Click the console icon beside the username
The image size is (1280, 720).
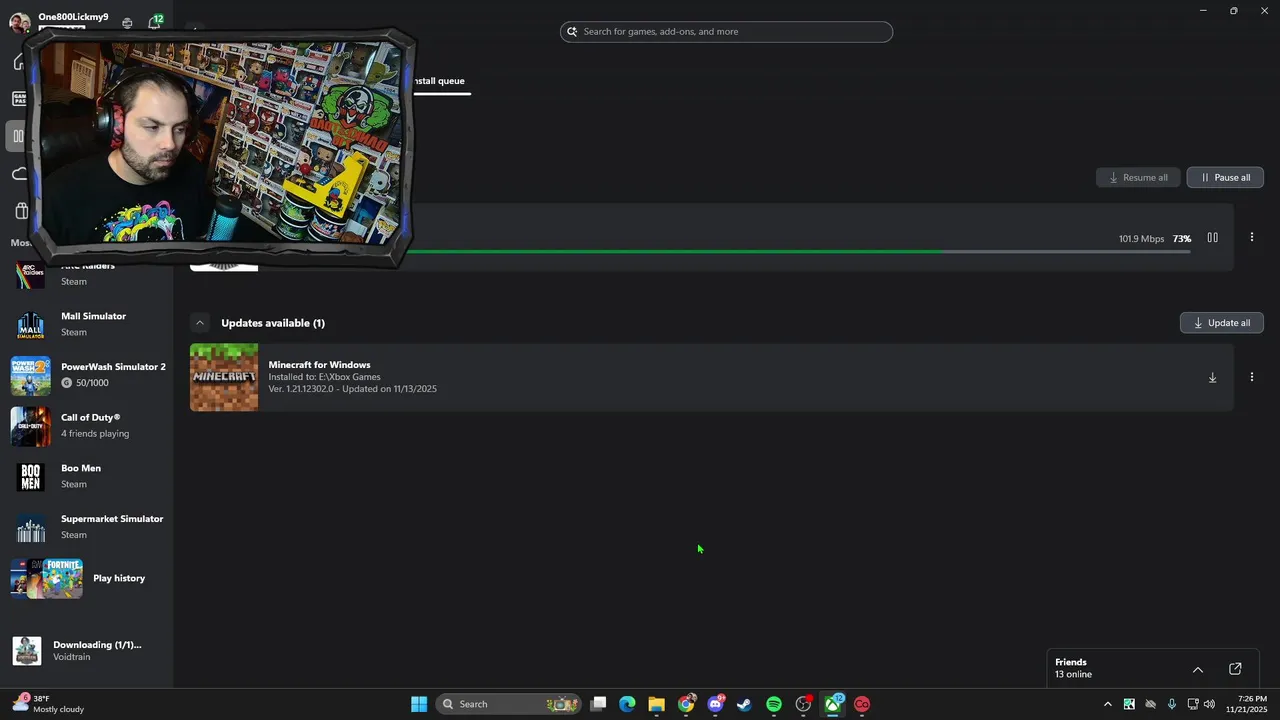click(x=127, y=23)
